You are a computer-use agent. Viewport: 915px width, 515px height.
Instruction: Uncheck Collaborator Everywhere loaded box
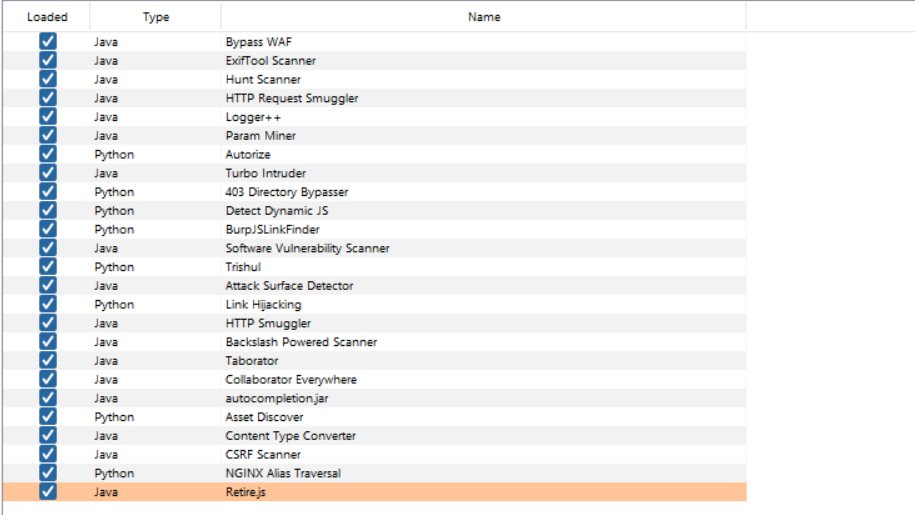pyautogui.click(x=48, y=379)
